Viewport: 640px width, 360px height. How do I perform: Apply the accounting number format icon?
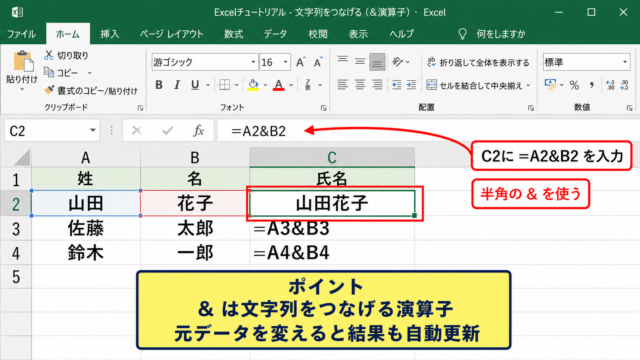coord(550,84)
